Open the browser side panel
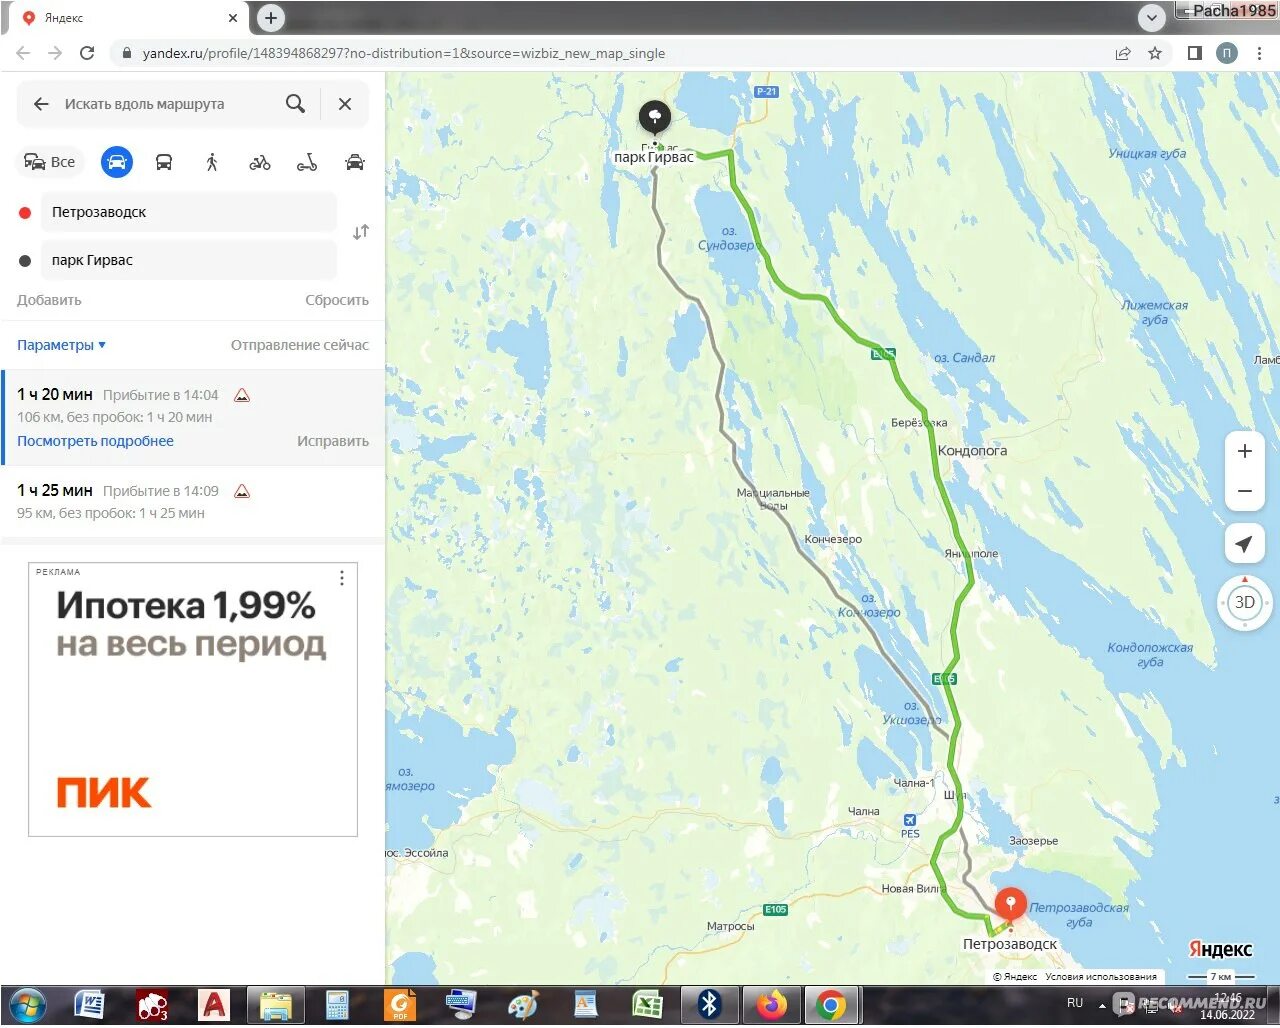 point(1194,53)
